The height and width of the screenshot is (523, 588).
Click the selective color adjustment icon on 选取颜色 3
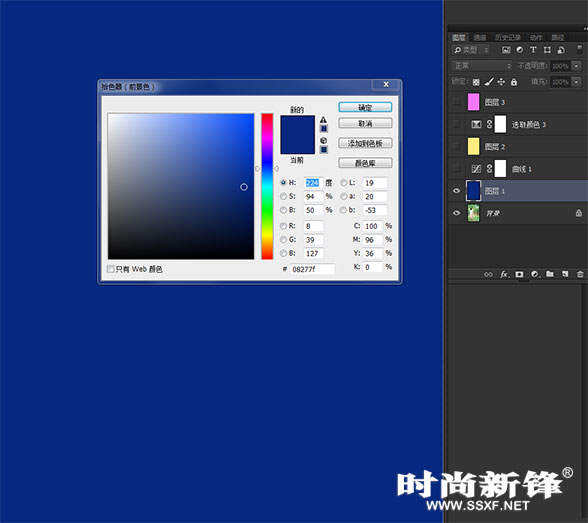476,124
